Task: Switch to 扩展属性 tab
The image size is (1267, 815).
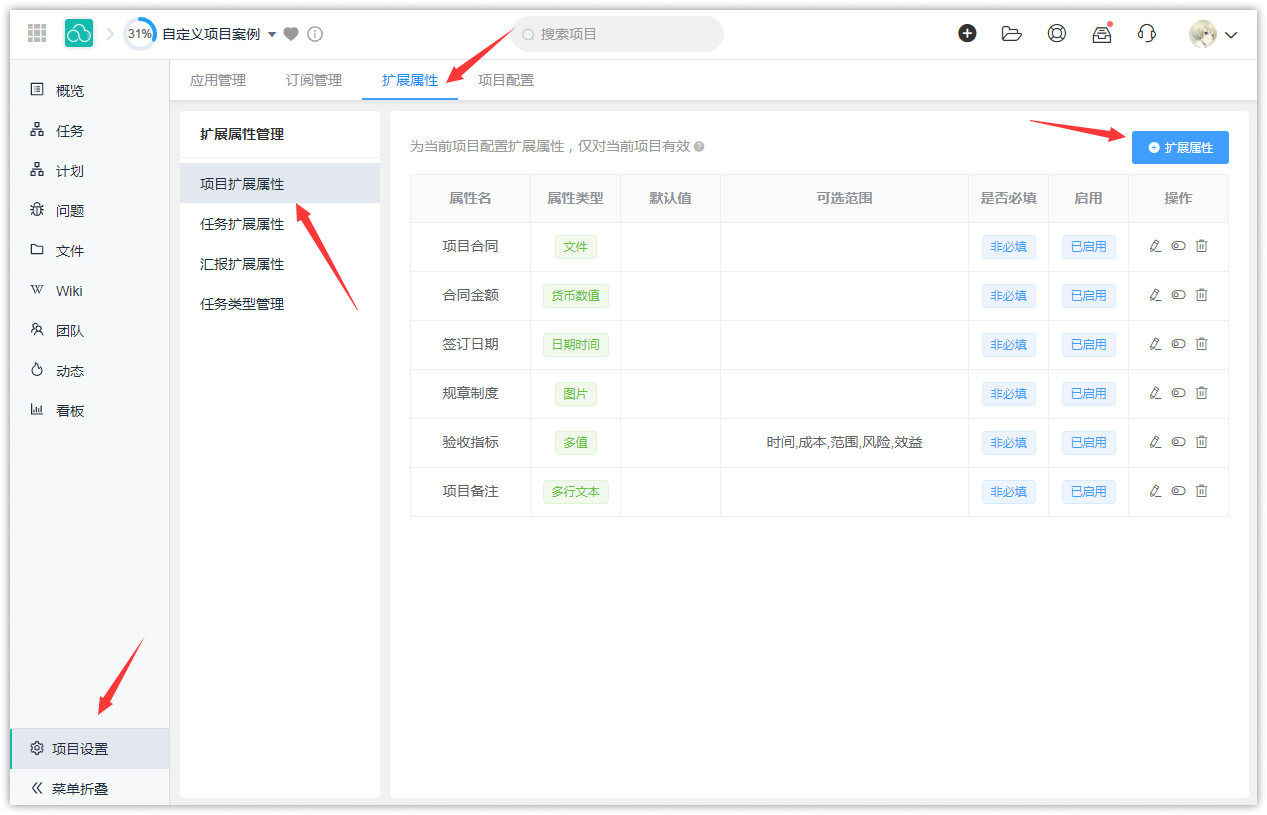Action: click(410, 80)
